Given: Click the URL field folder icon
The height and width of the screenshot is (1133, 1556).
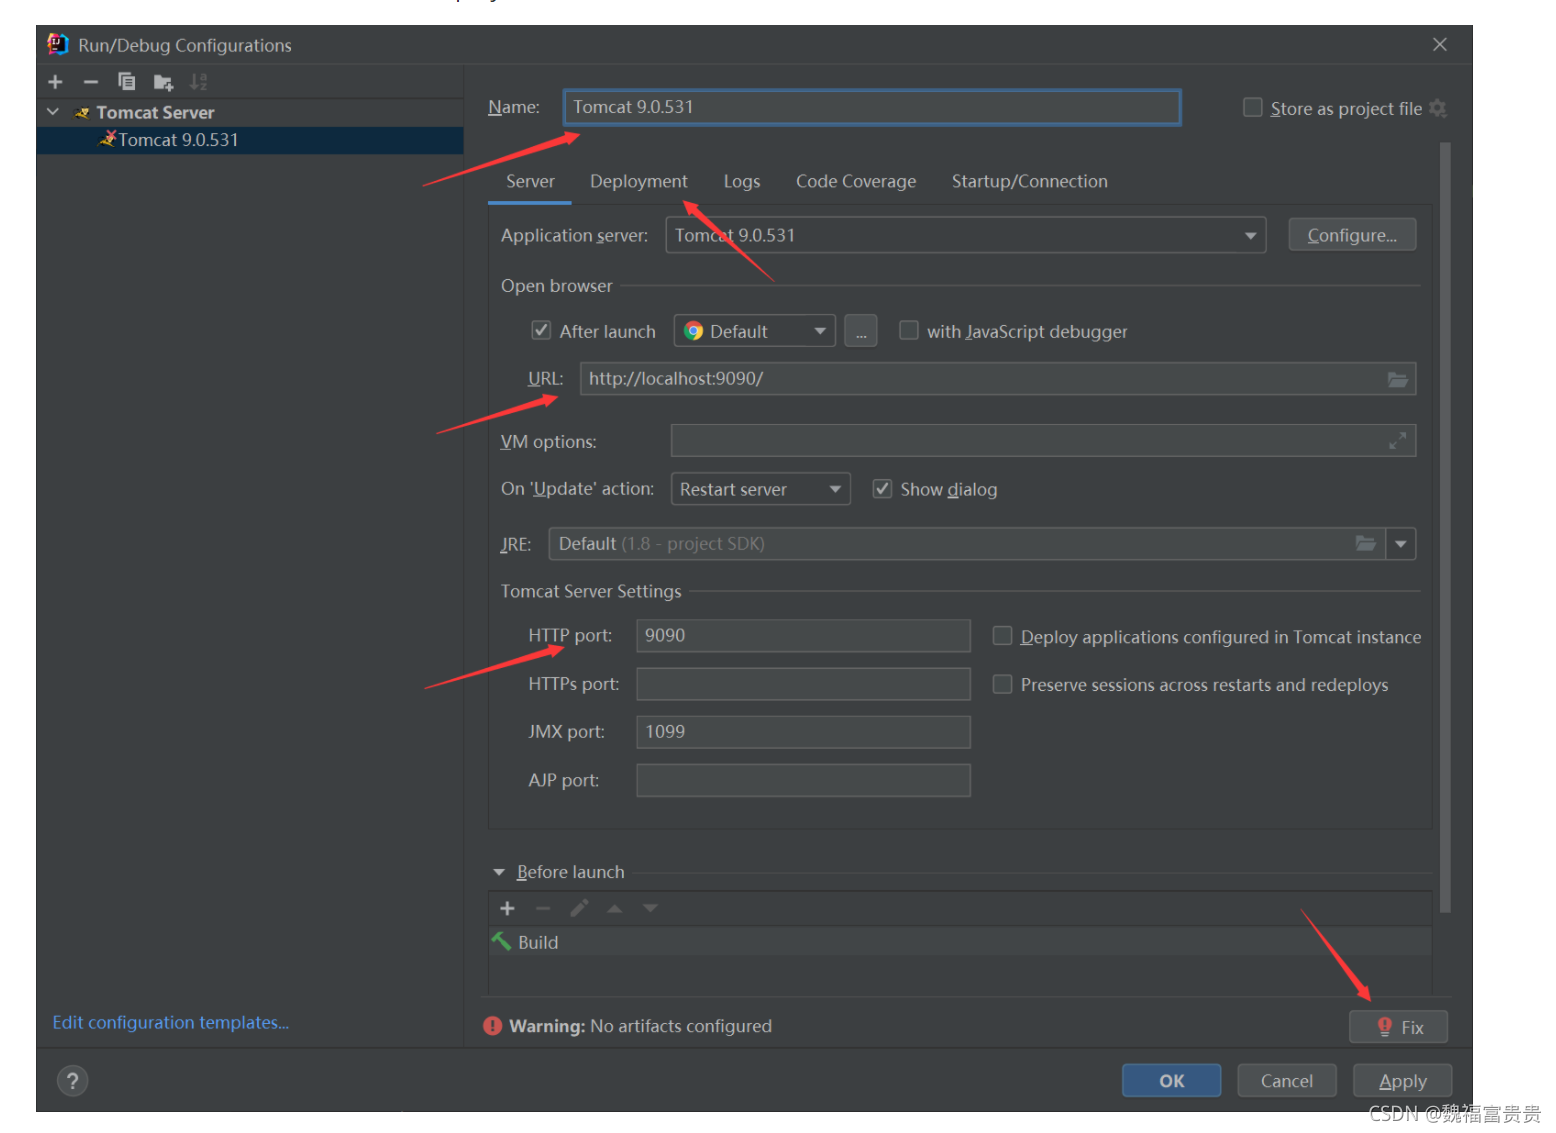Looking at the screenshot, I should point(1398,379).
